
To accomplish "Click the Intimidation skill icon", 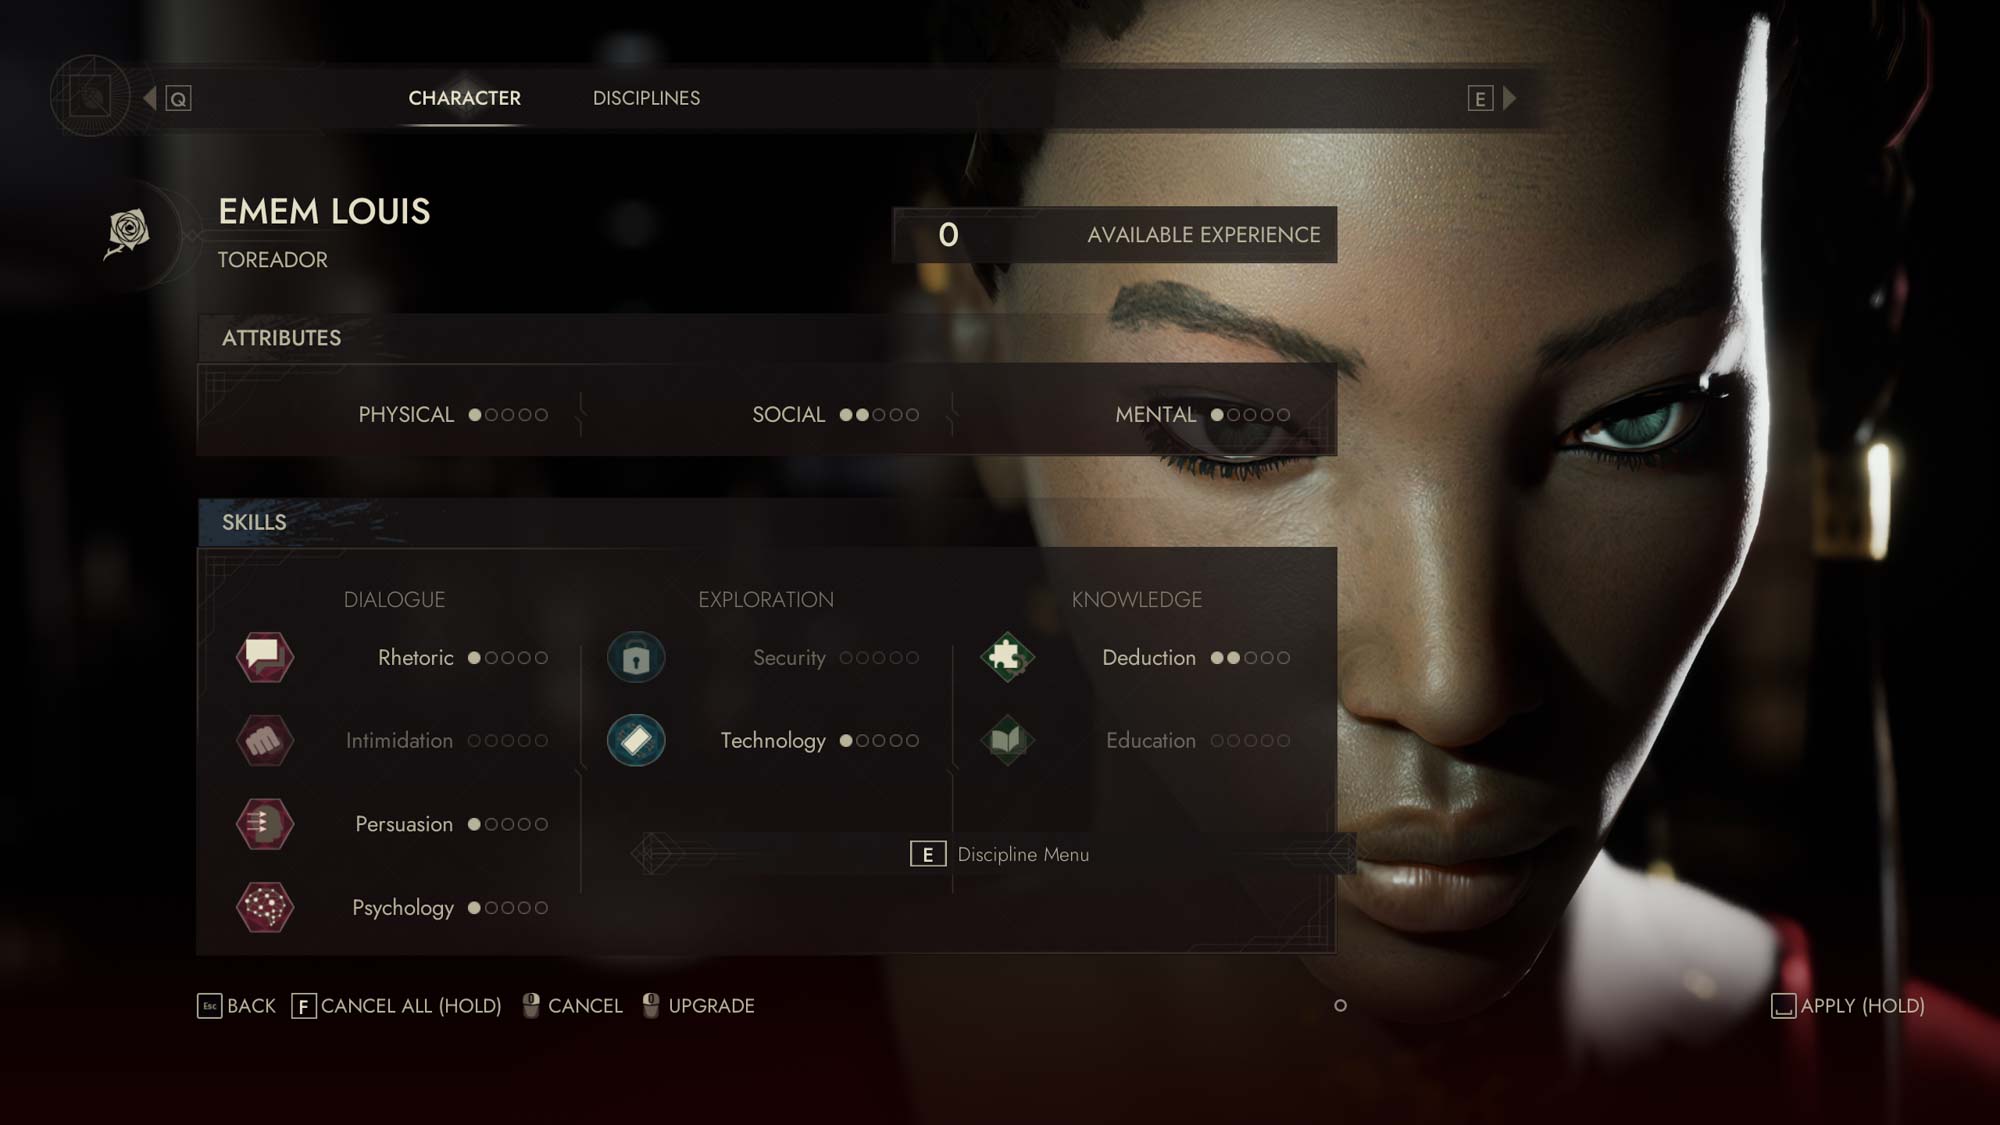I will tap(264, 740).
